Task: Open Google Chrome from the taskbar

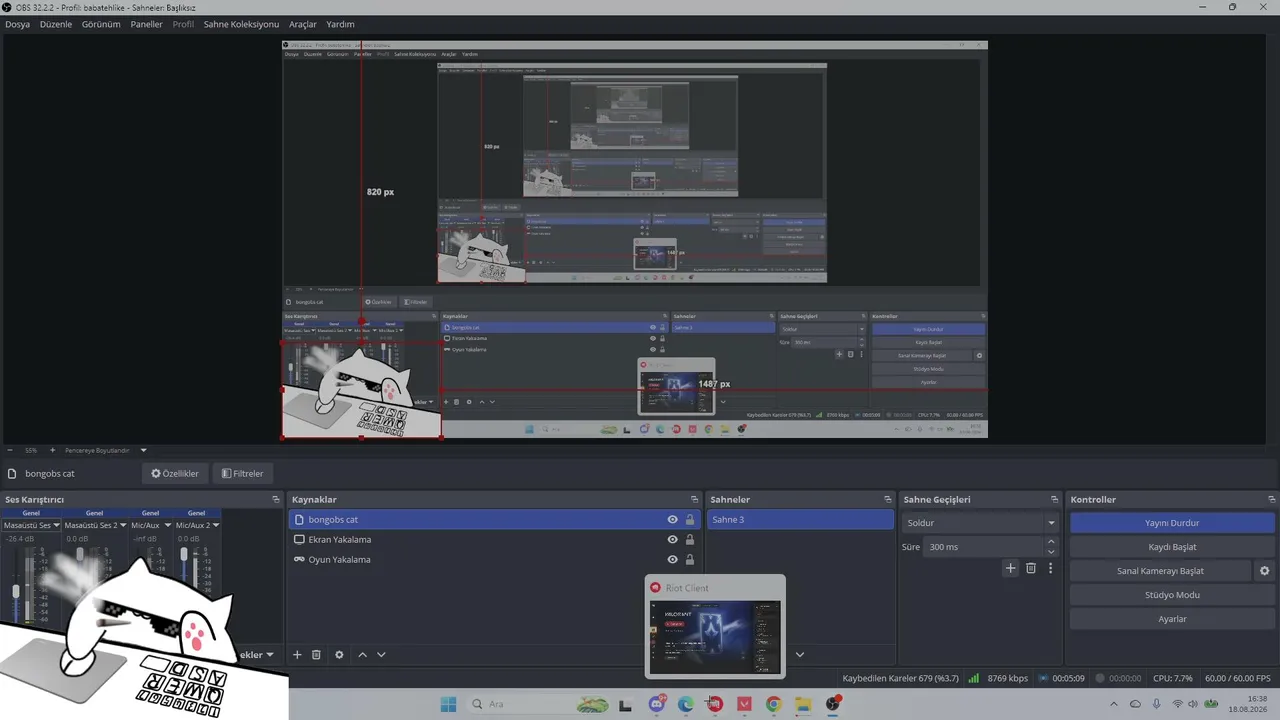Action: 774,704
